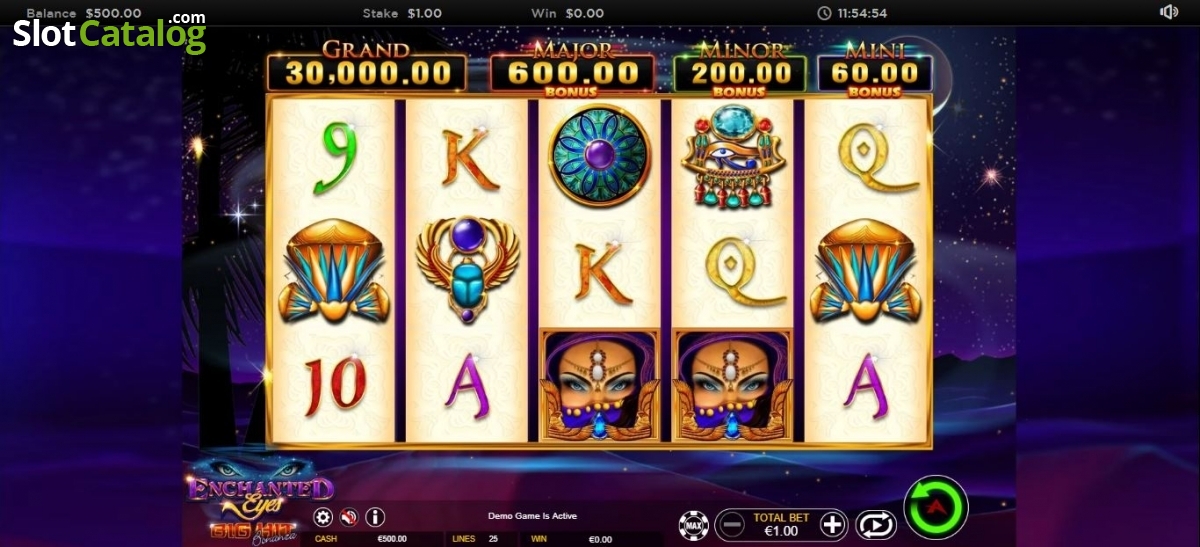Select the Major 600.00 bonus display
Screen dimensions: 1200x547
572,69
